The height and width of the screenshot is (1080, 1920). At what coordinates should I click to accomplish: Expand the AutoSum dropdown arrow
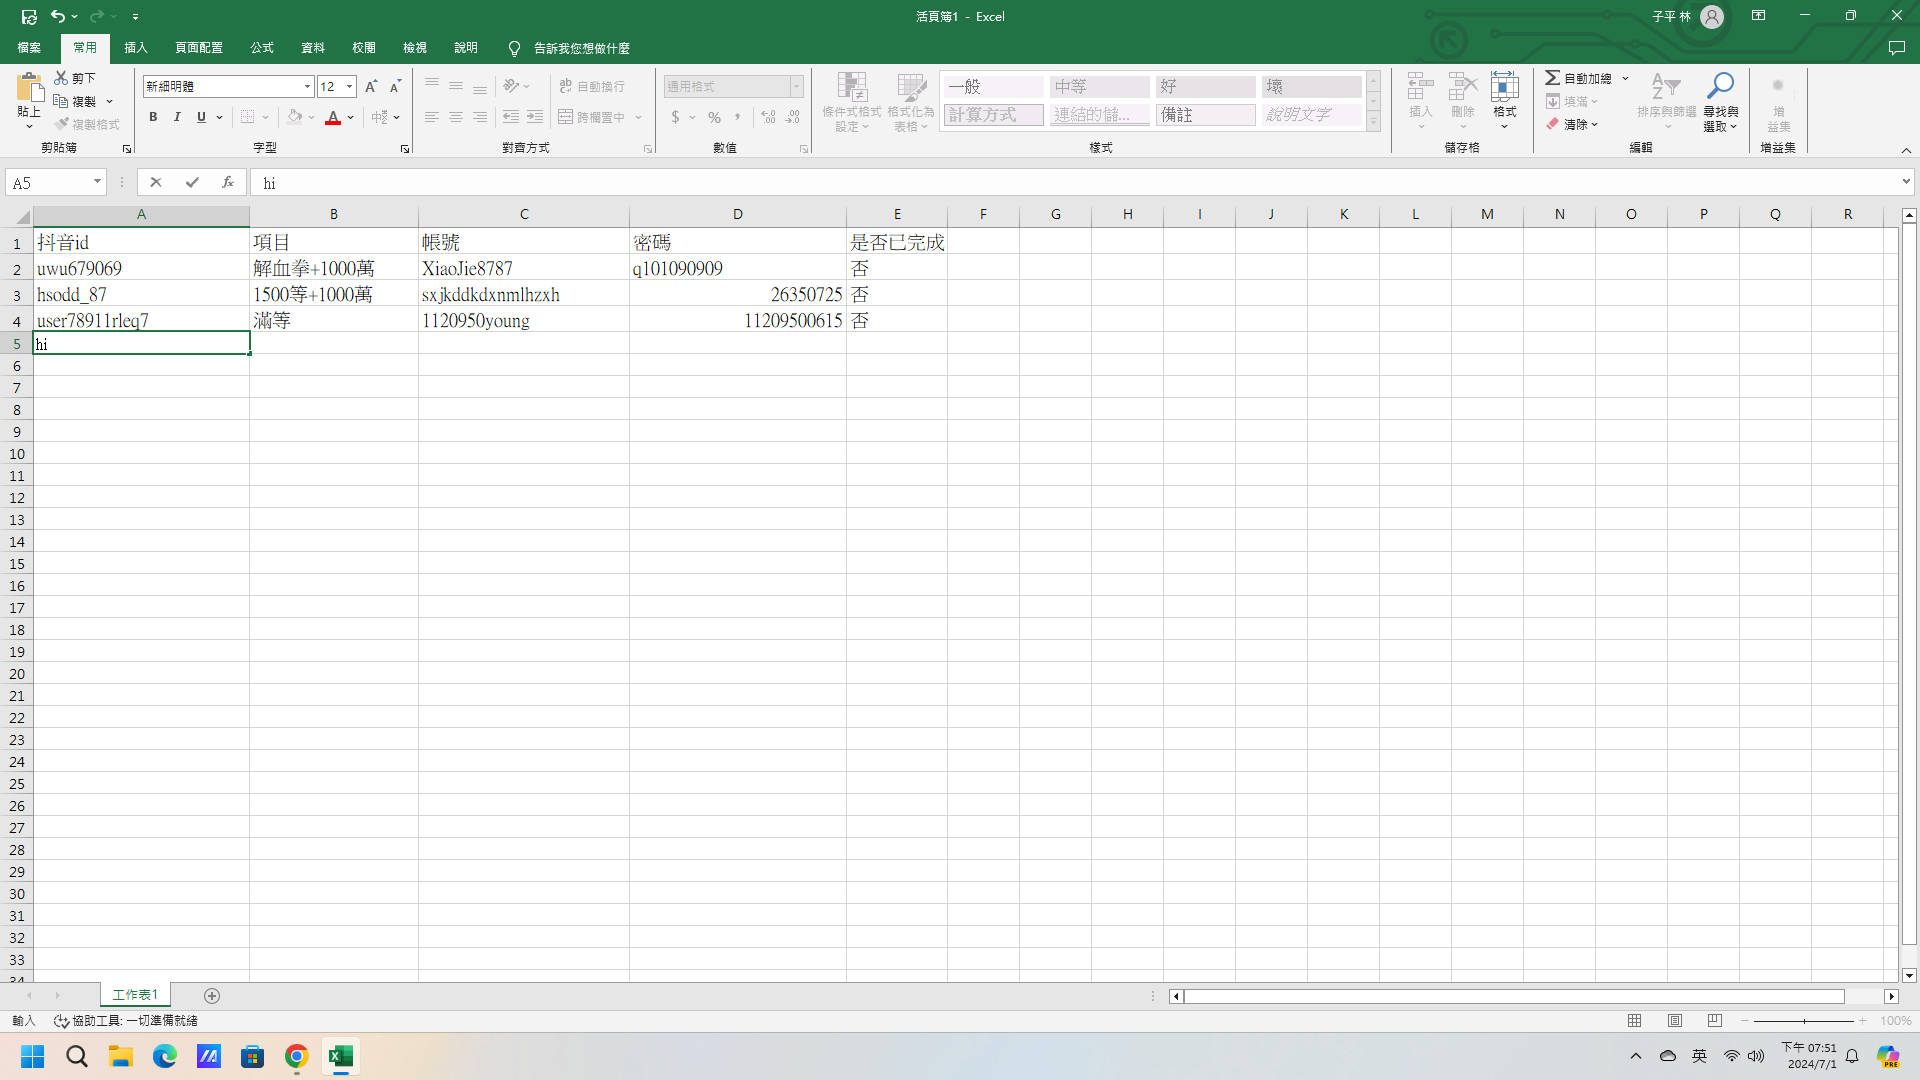[1626, 78]
